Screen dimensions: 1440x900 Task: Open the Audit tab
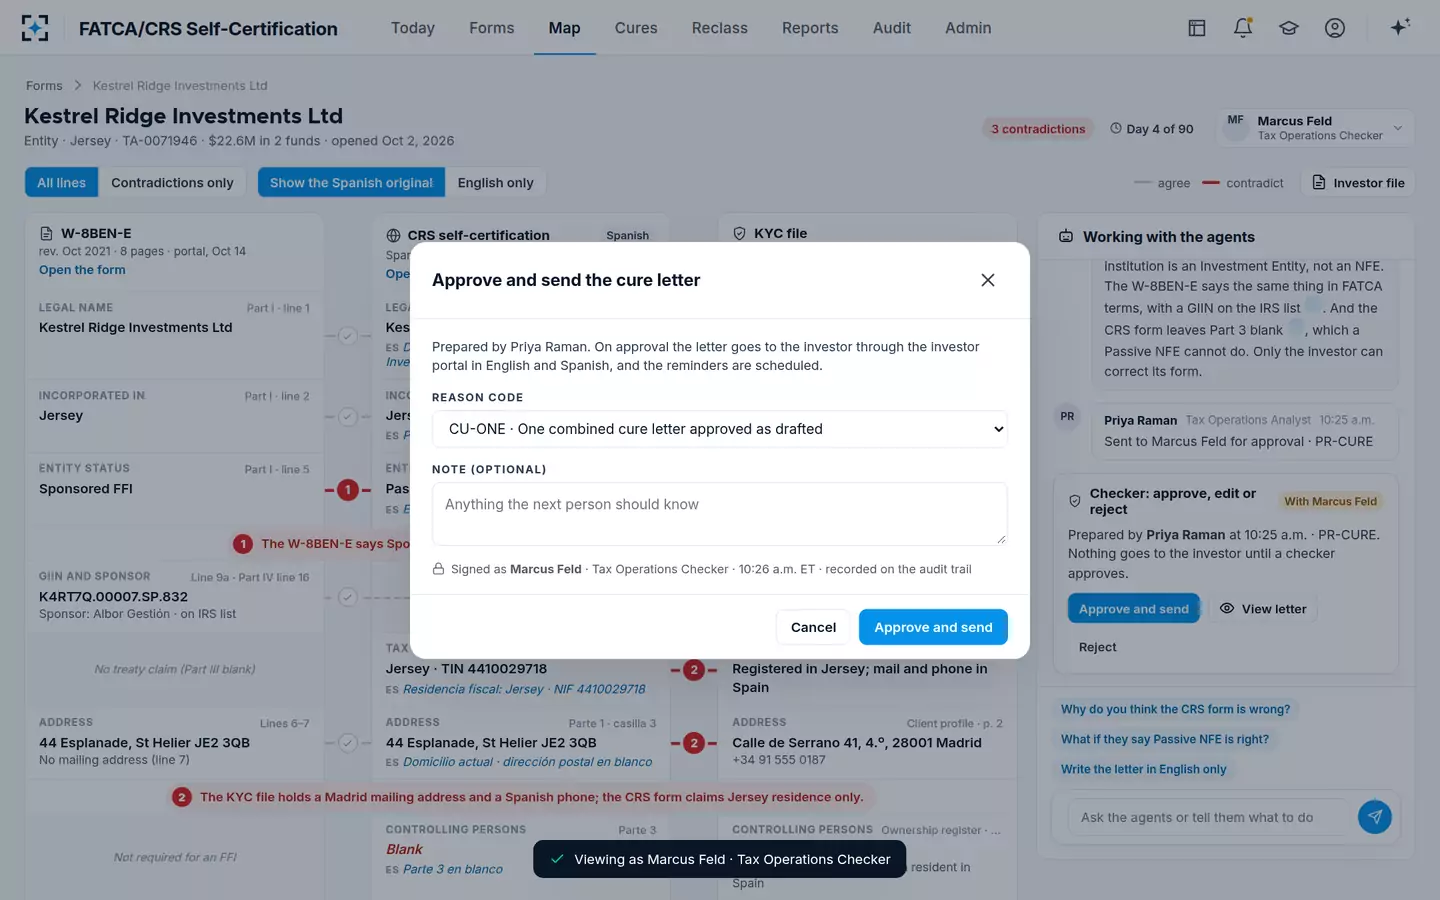(892, 28)
